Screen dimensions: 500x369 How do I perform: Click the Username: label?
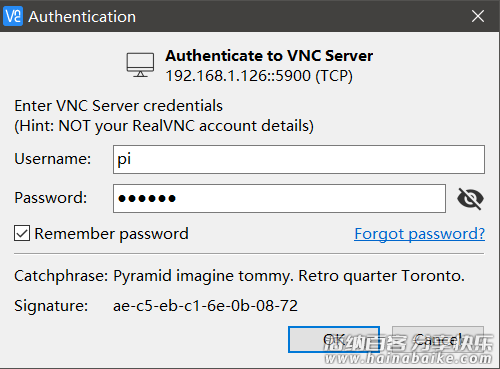[x=53, y=159]
